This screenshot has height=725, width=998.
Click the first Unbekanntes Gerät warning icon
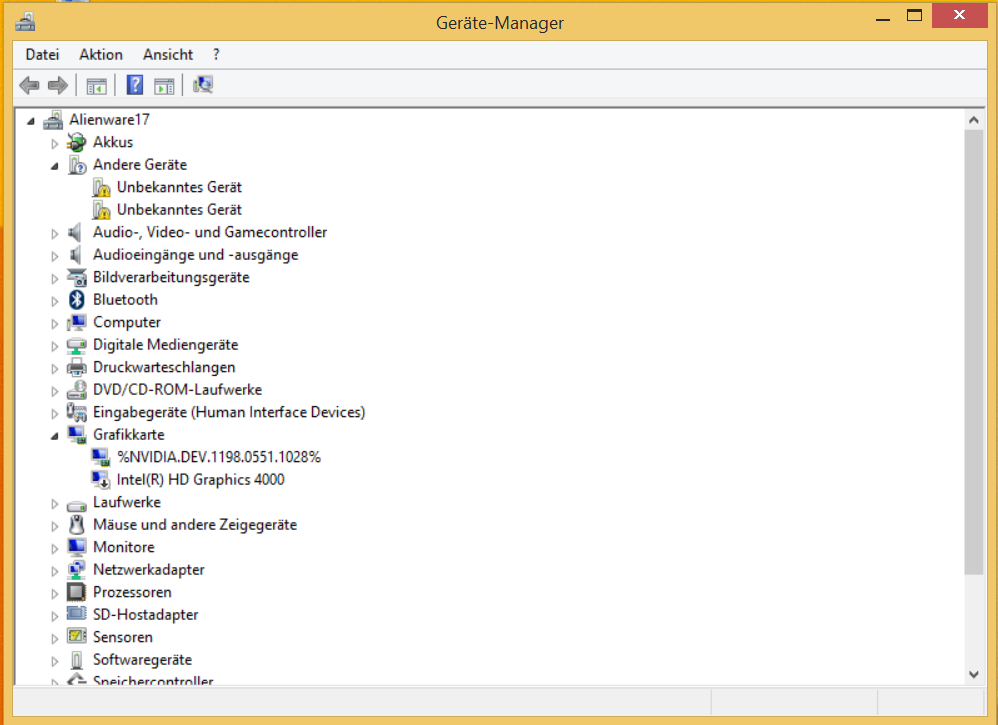[101, 188]
